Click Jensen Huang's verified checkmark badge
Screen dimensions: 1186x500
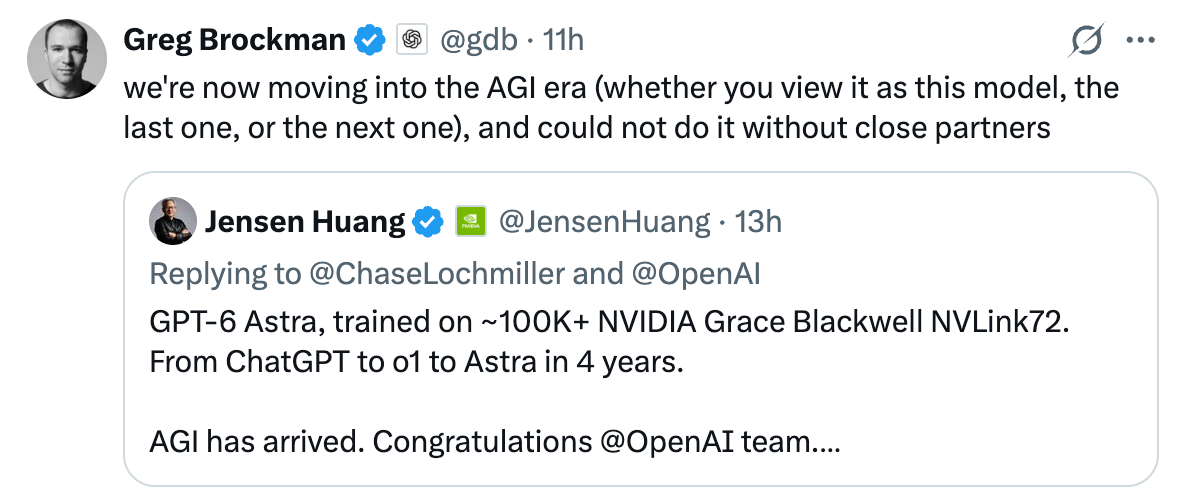[x=429, y=222]
